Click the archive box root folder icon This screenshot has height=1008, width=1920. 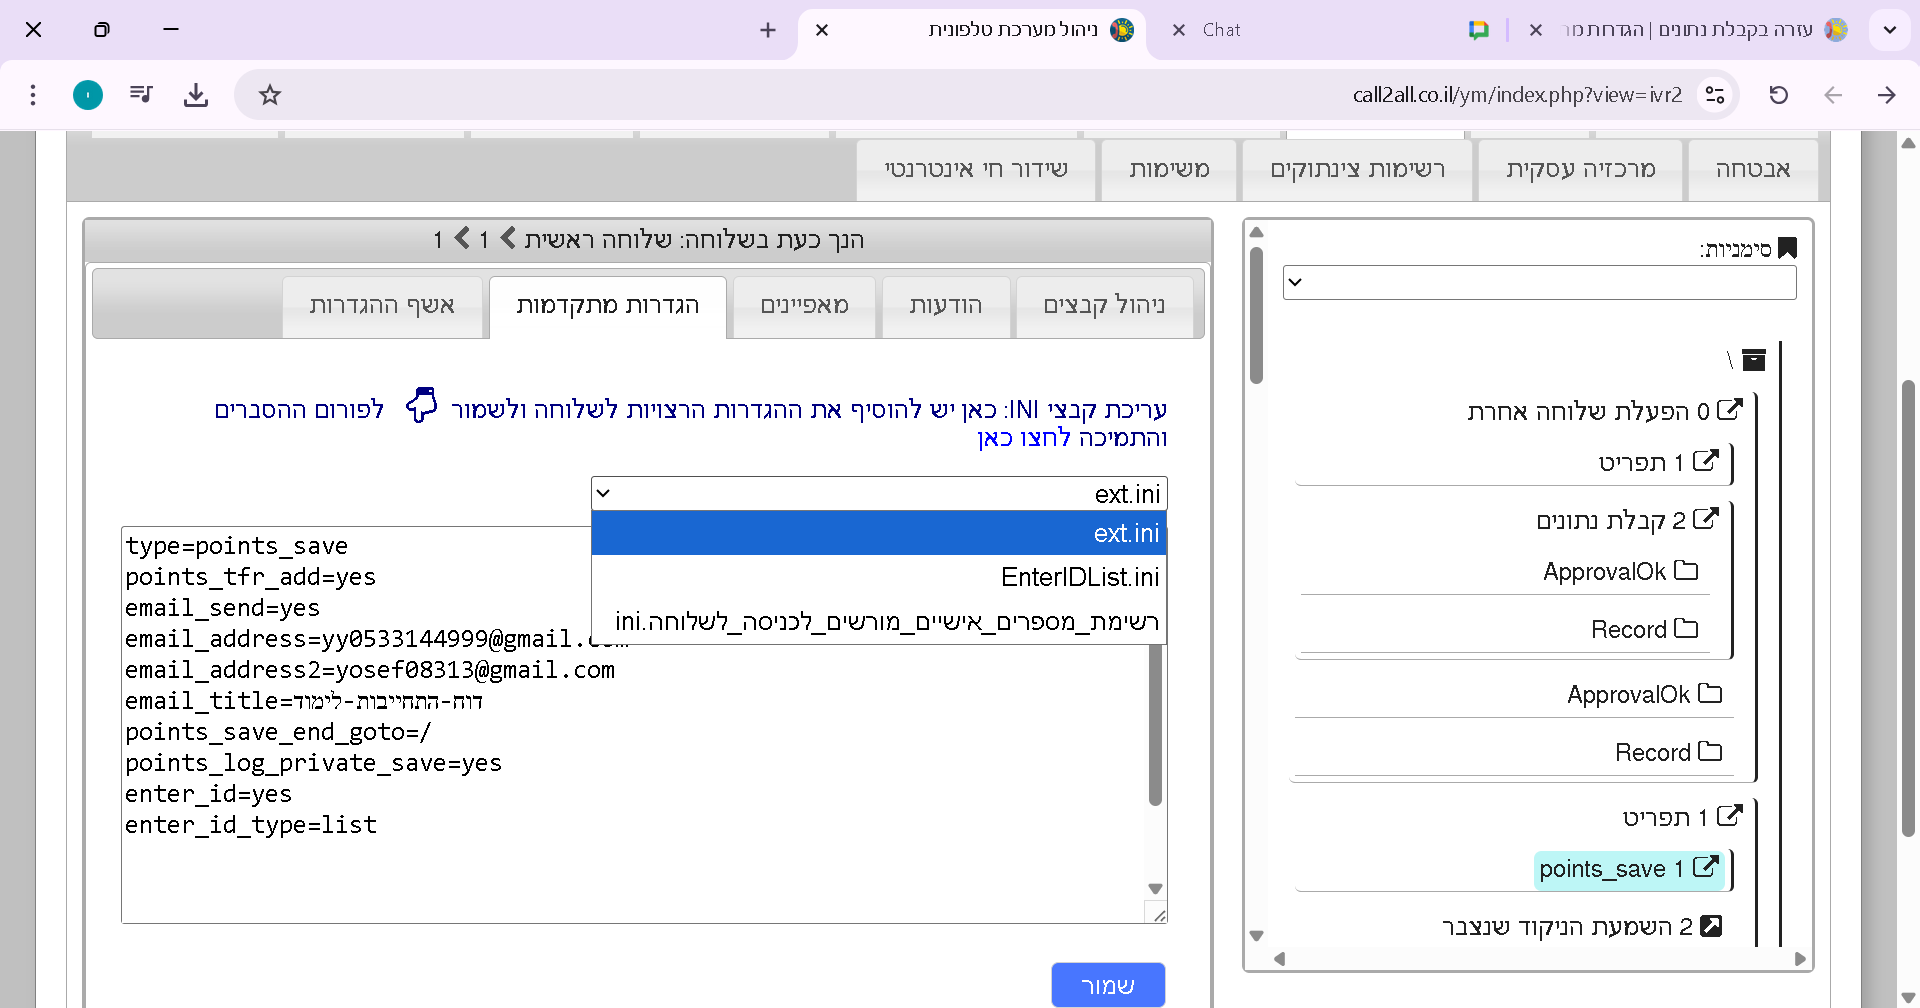pyautogui.click(x=1753, y=360)
